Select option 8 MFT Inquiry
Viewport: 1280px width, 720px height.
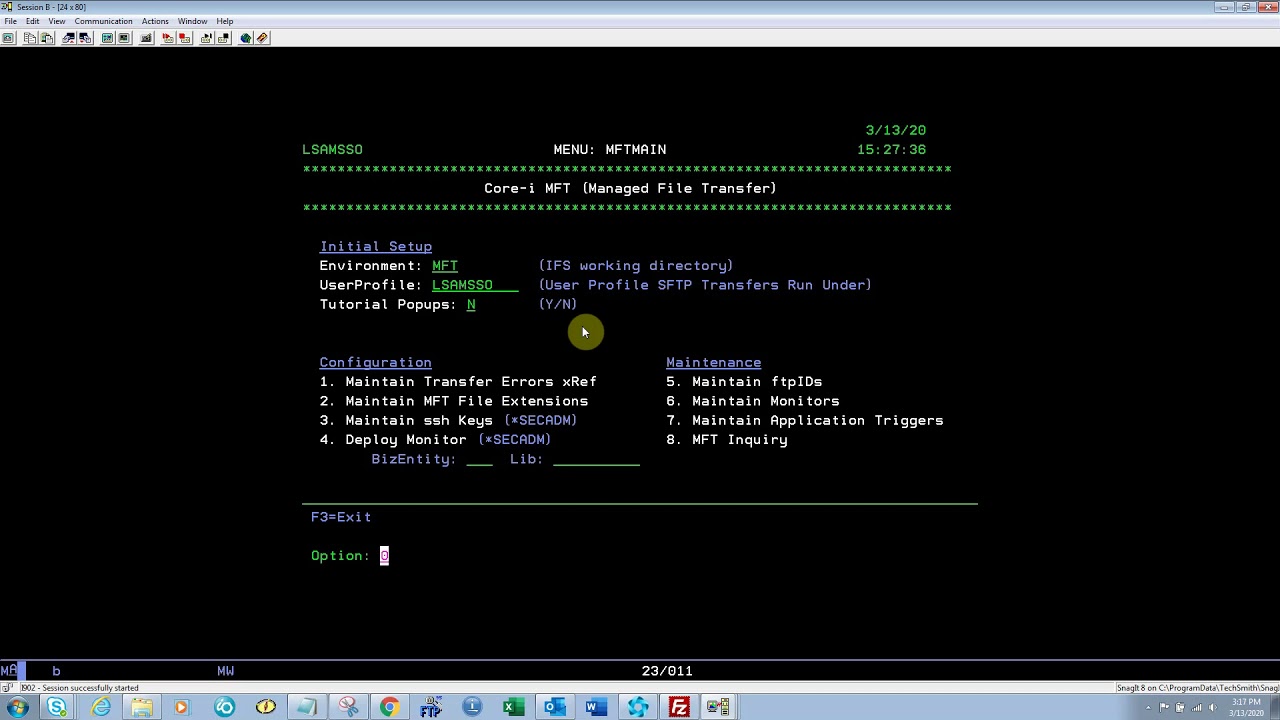tap(727, 440)
